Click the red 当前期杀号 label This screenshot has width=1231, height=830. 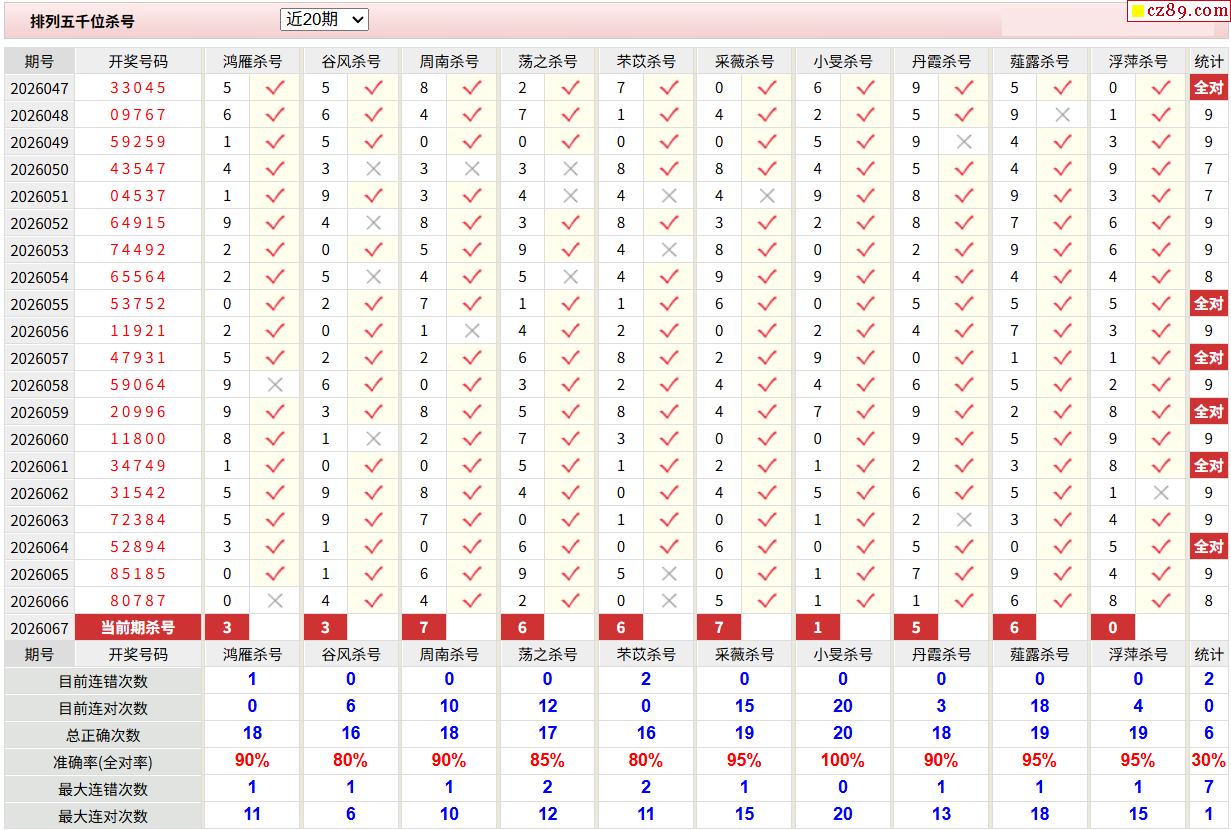pyautogui.click(x=138, y=628)
